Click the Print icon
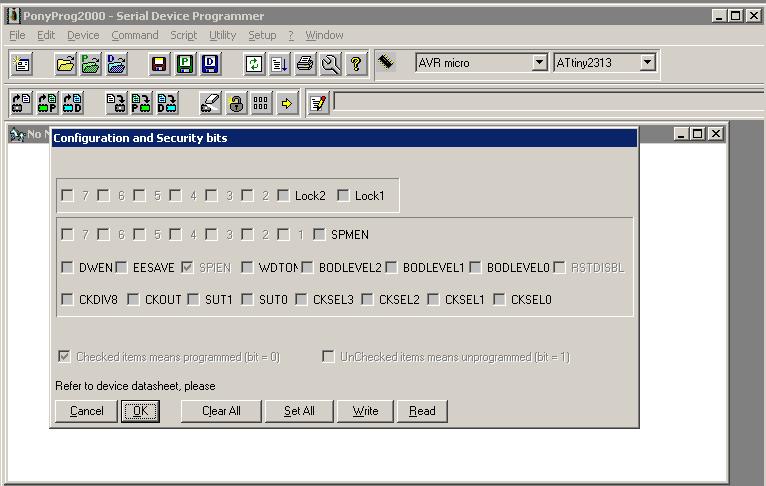Viewport: 766px width, 486px height. 305,64
